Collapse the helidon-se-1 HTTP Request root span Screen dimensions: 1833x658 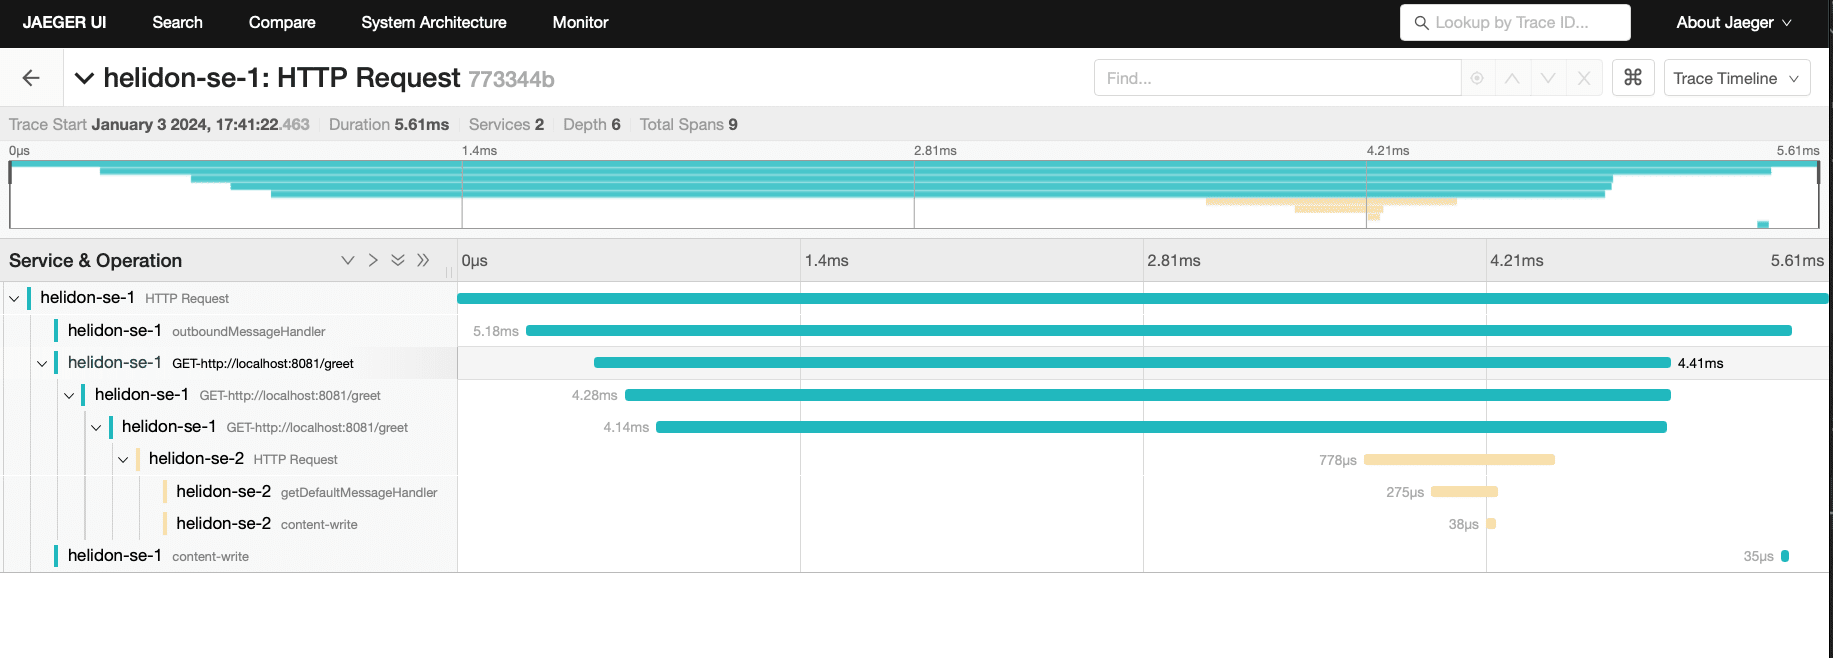pyautogui.click(x=14, y=298)
